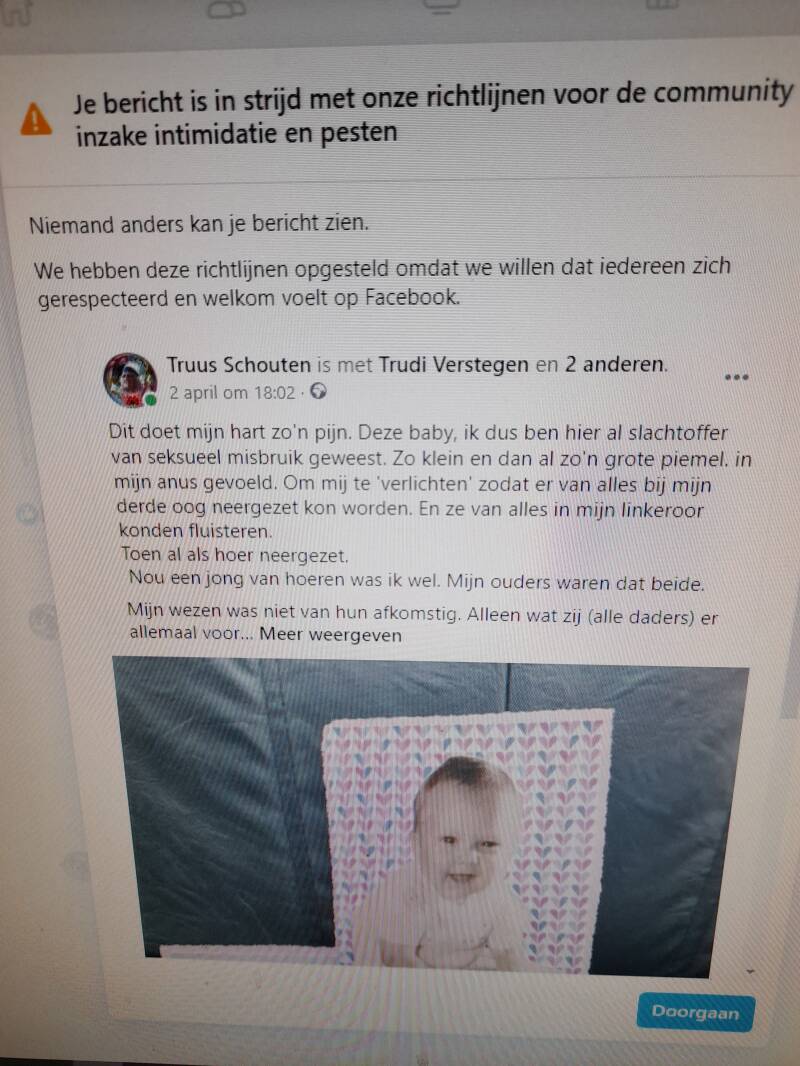Viewport: 800px width, 1066px height.
Task: Click the blue Doorgaan button
Action: coord(695,1012)
